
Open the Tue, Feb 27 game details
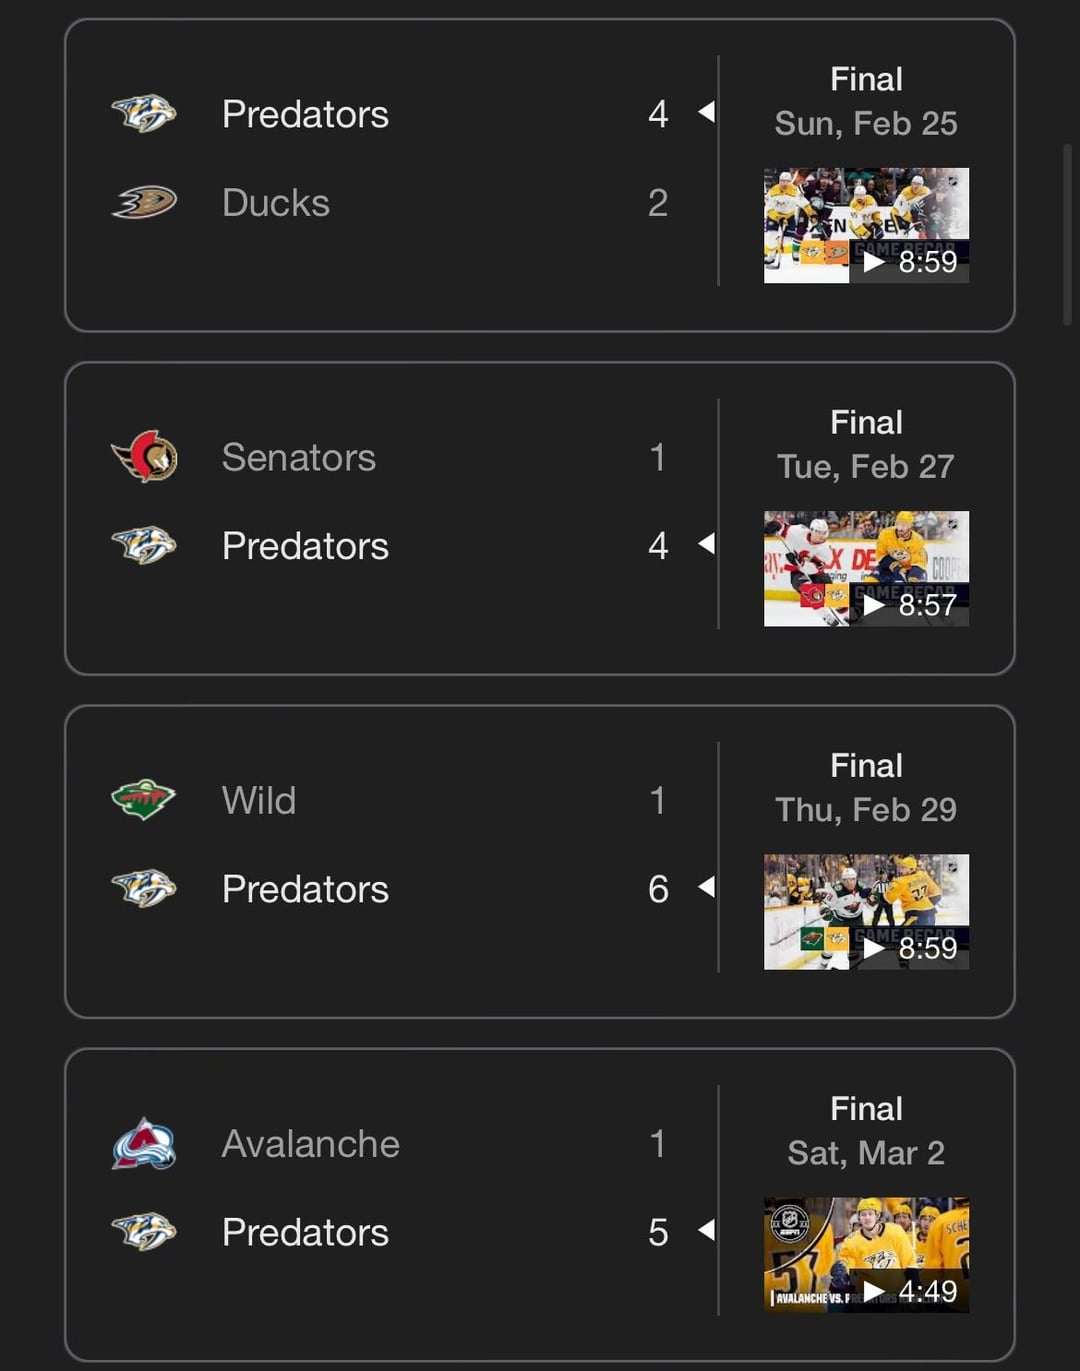pos(866,466)
